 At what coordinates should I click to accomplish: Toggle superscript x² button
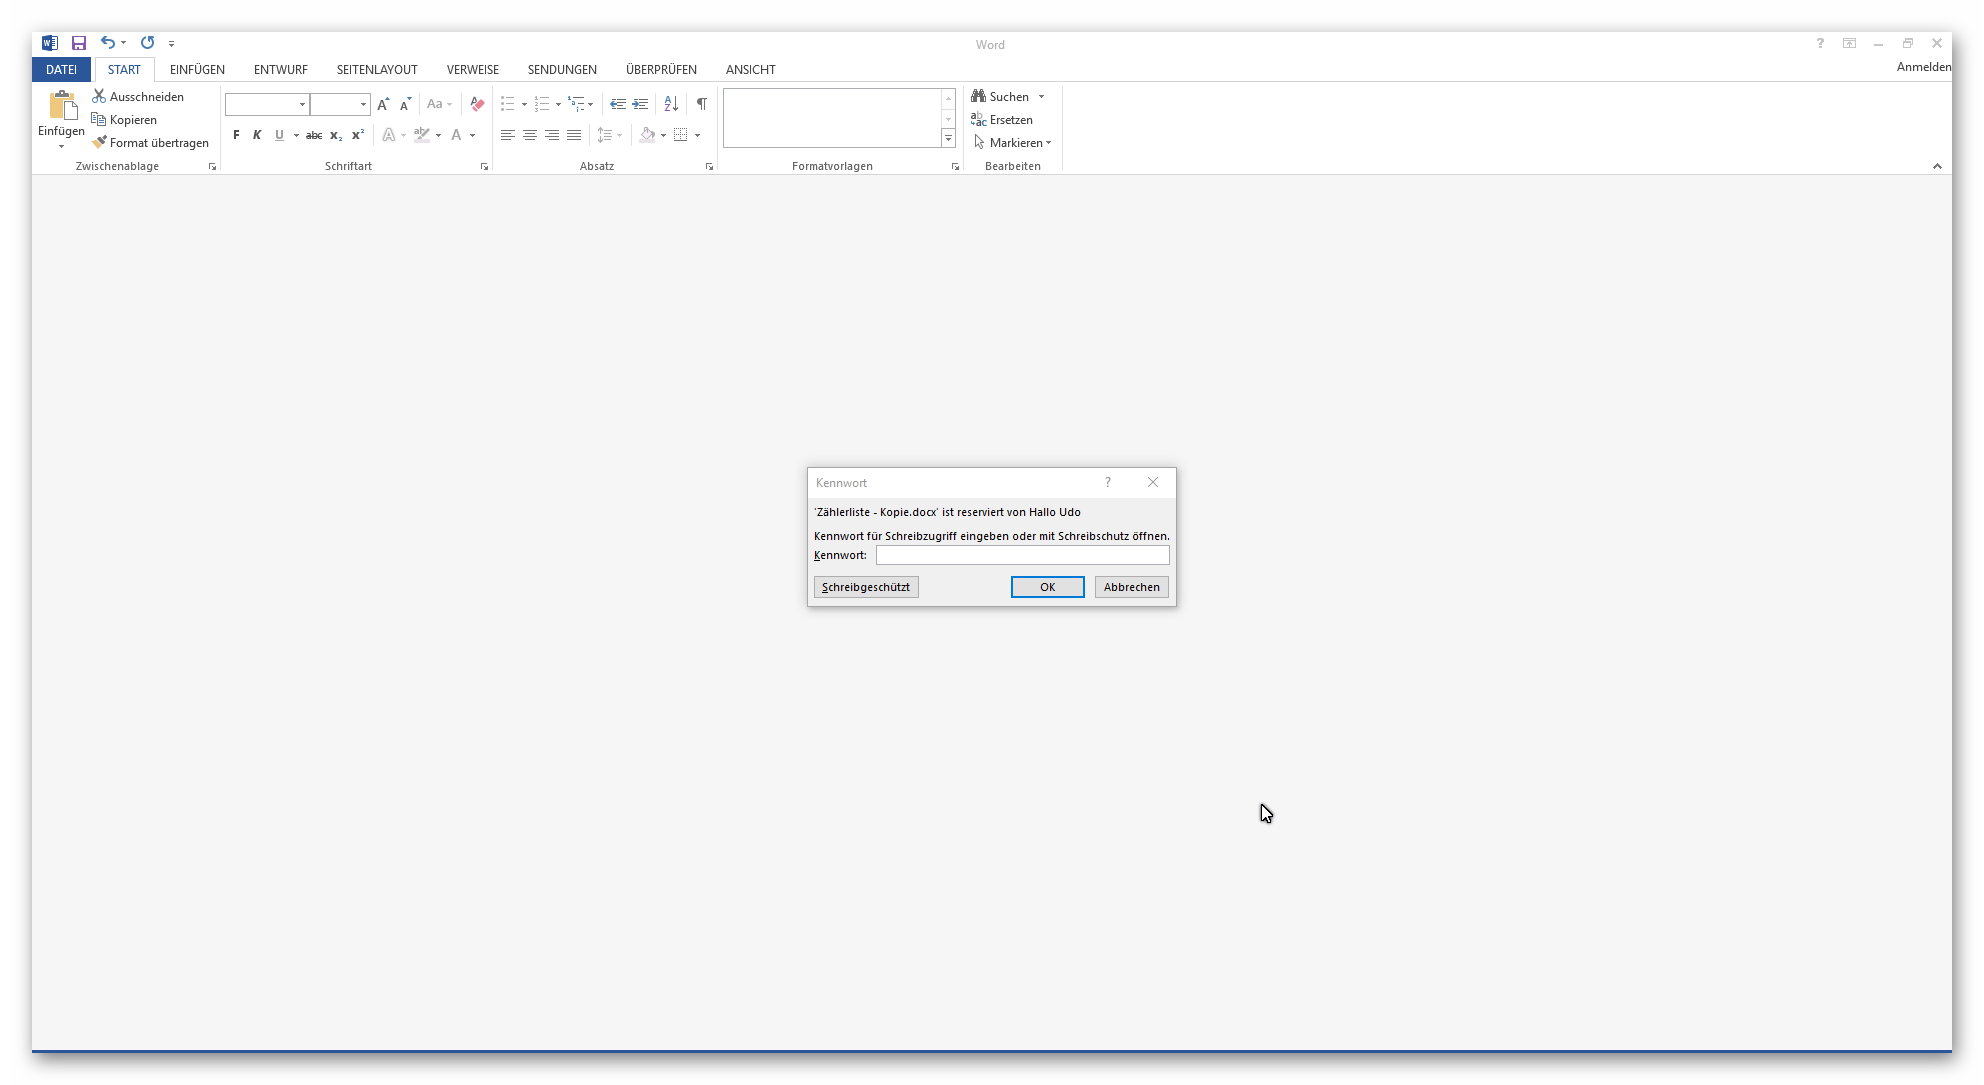pos(358,135)
